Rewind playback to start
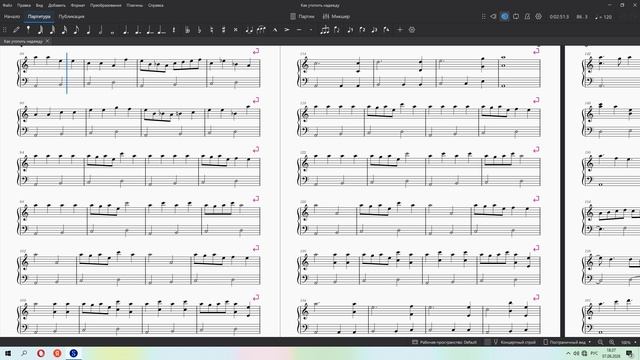 point(493,16)
